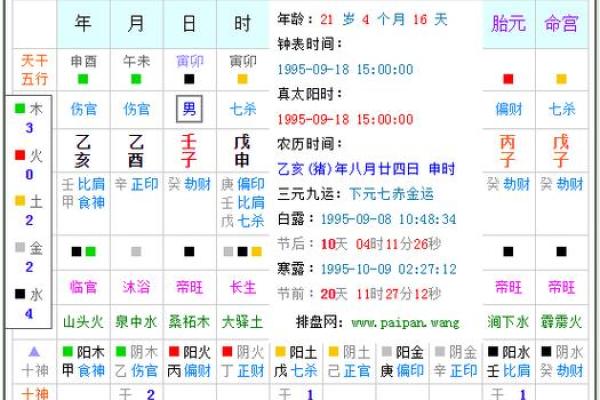The width and height of the screenshot is (600, 400).
Task: Click 伤官 in the month column
Action: pyautogui.click(x=137, y=109)
